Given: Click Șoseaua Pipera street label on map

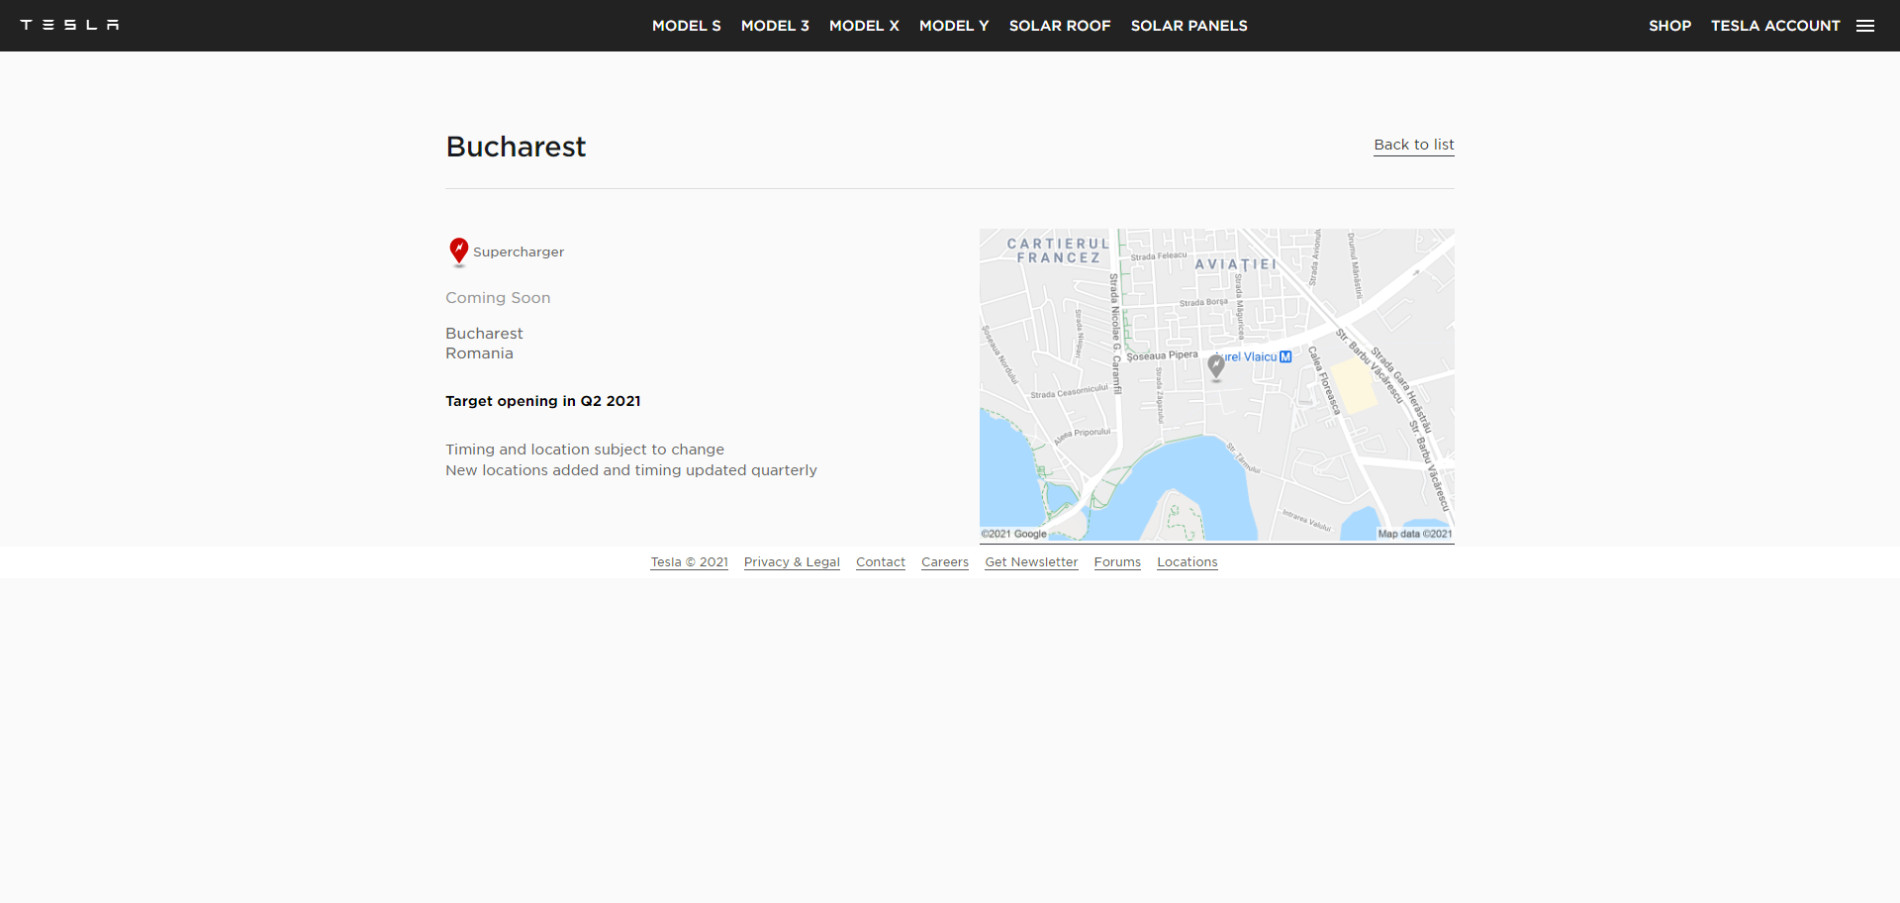Looking at the screenshot, I should tap(1162, 355).
